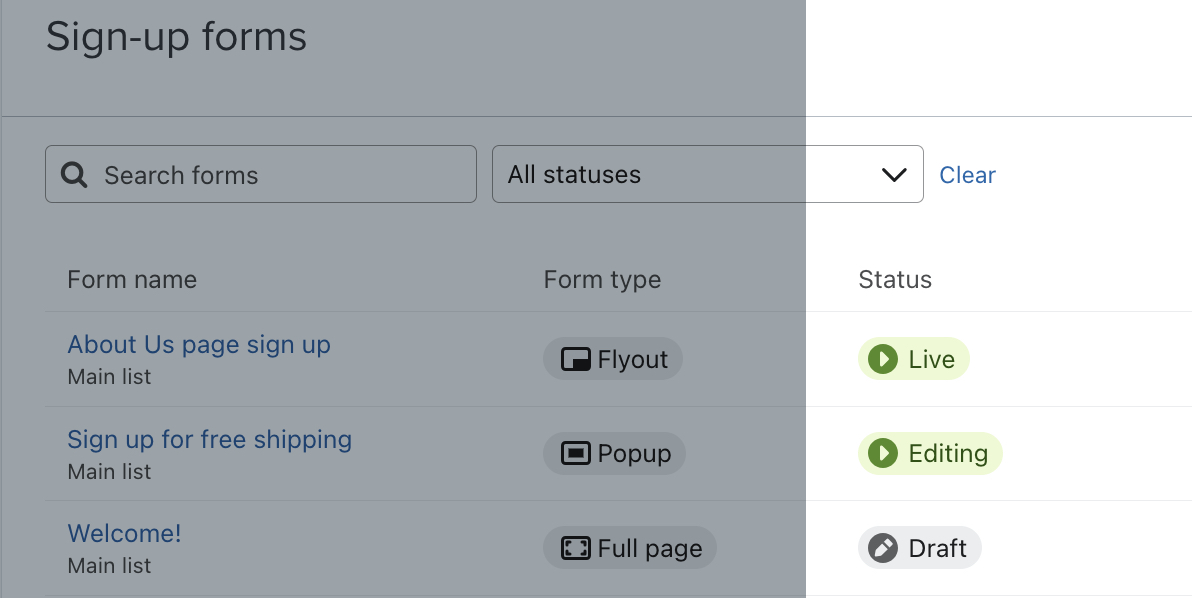This screenshot has width=1192, height=598.
Task: Click Clear to reset filters
Action: 967,175
